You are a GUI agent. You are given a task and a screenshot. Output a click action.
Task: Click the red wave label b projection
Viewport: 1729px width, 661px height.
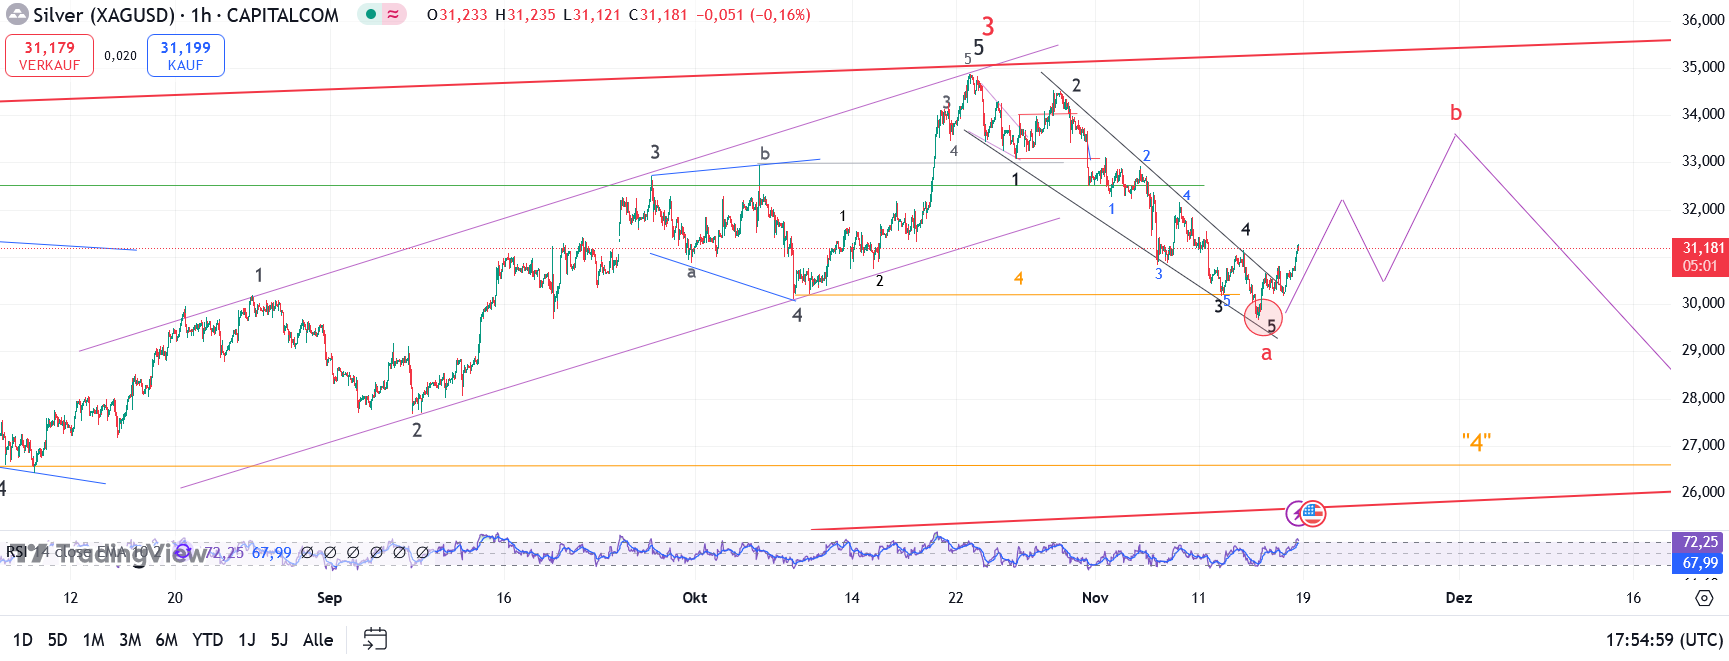tap(1456, 113)
